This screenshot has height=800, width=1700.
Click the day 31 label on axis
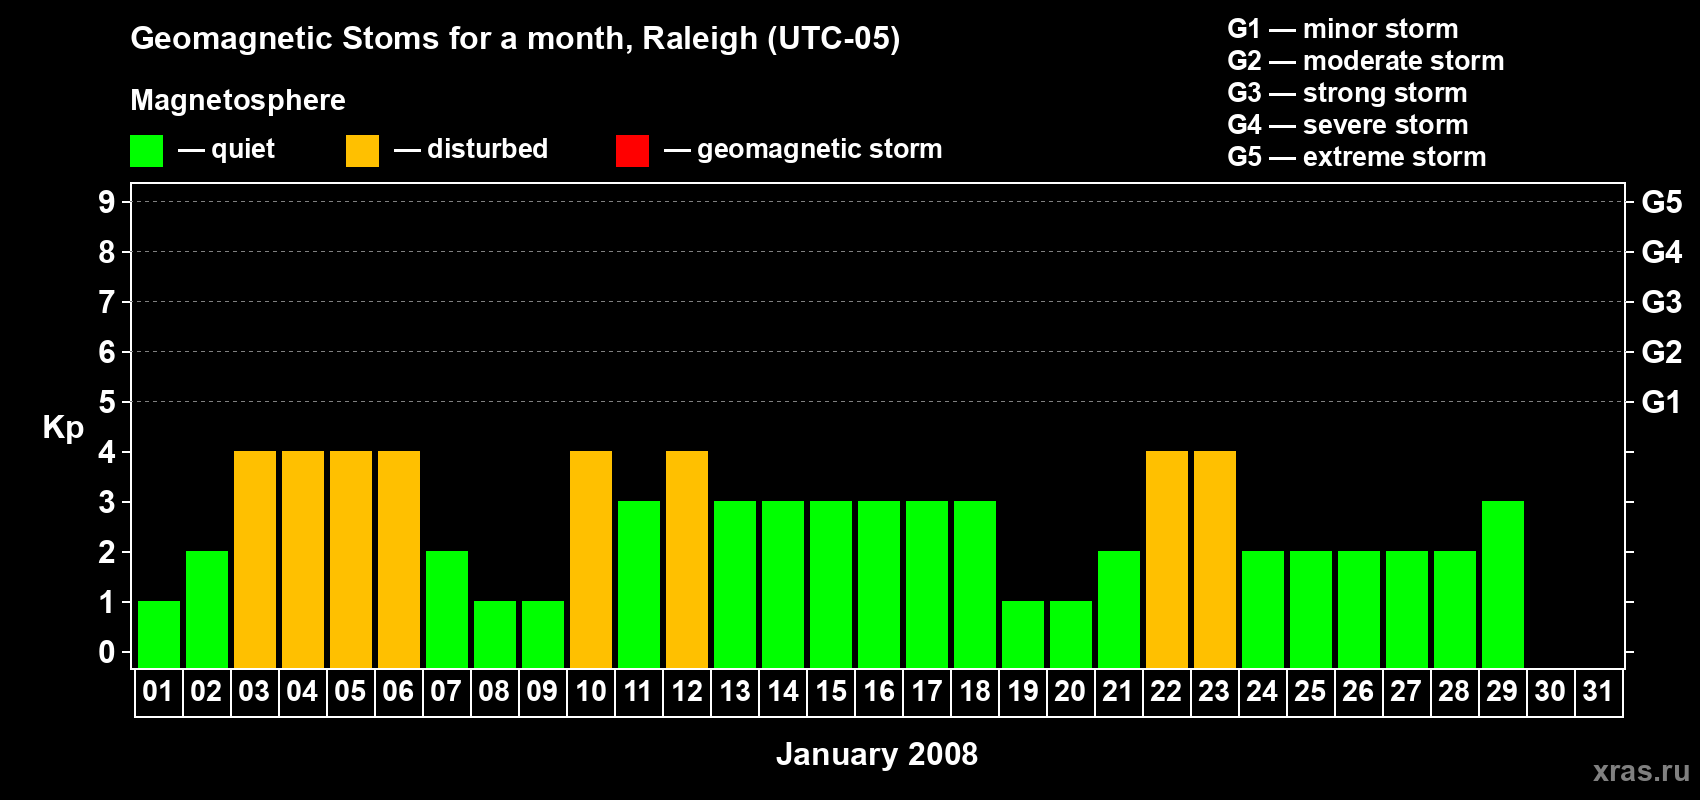pos(1598,692)
